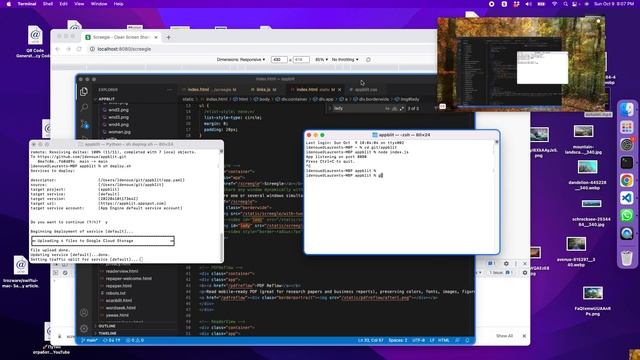Open the No throttling dropdown
This screenshot has height=360, width=640.
[x=345, y=60]
